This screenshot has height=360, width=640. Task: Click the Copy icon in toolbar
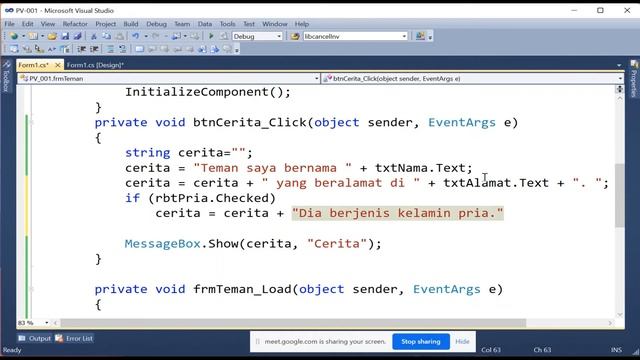[106, 36]
